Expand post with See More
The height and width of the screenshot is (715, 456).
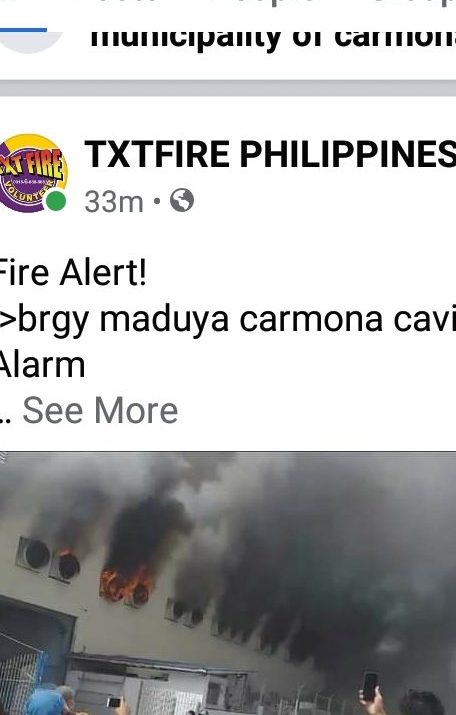click(x=100, y=410)
